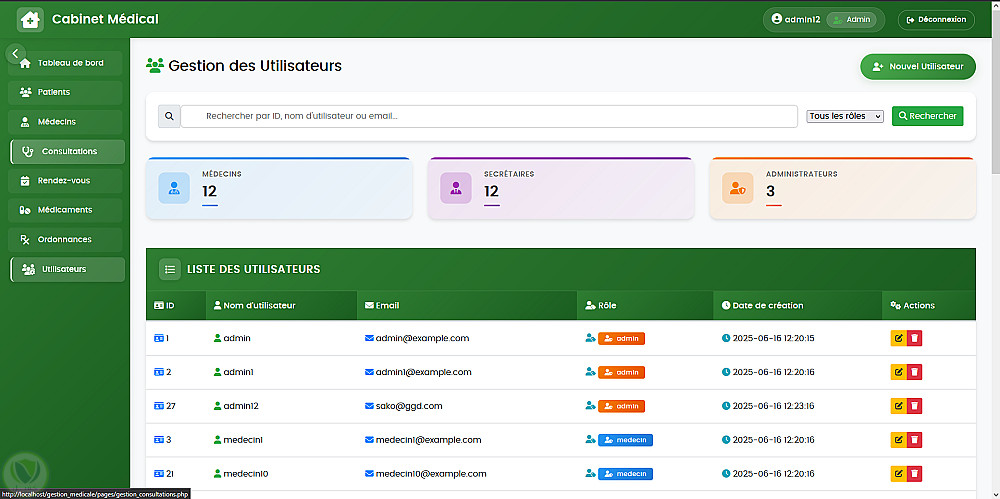This screenshot has width=1000, height=499.
Task: Open the admin12 user profile menu
Action: (822, 19)
